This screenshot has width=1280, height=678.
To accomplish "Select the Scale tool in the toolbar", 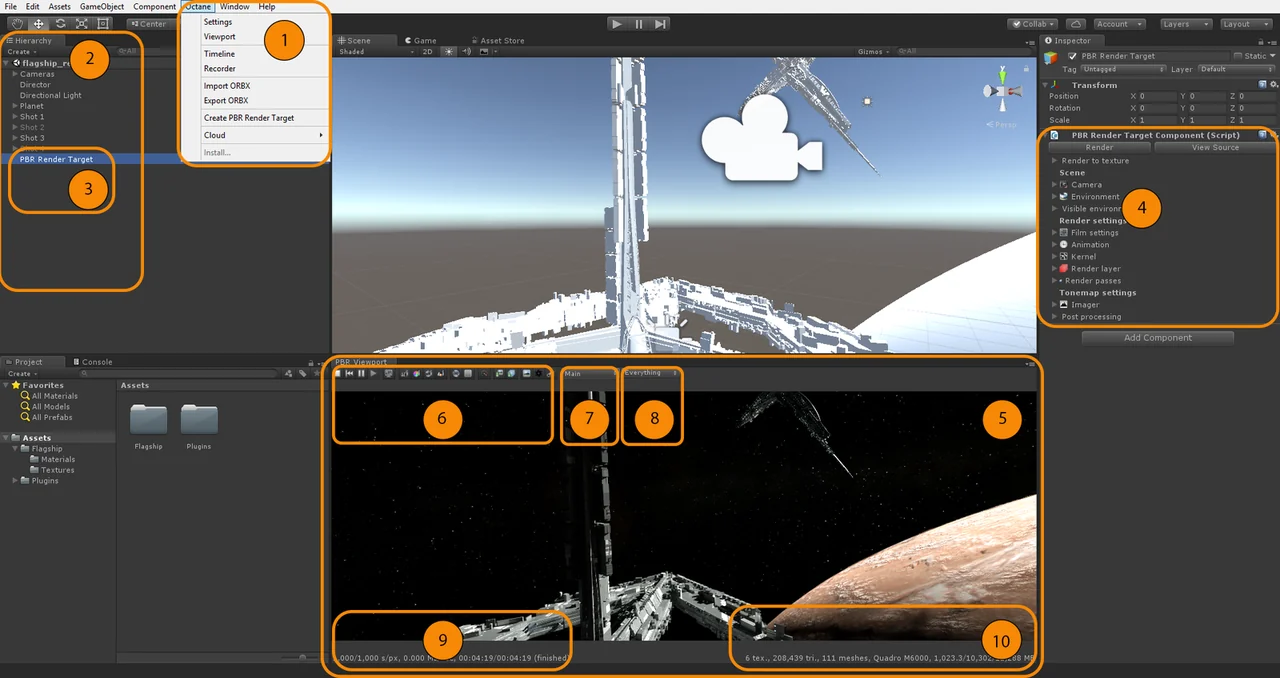I will tap(81, 23).
